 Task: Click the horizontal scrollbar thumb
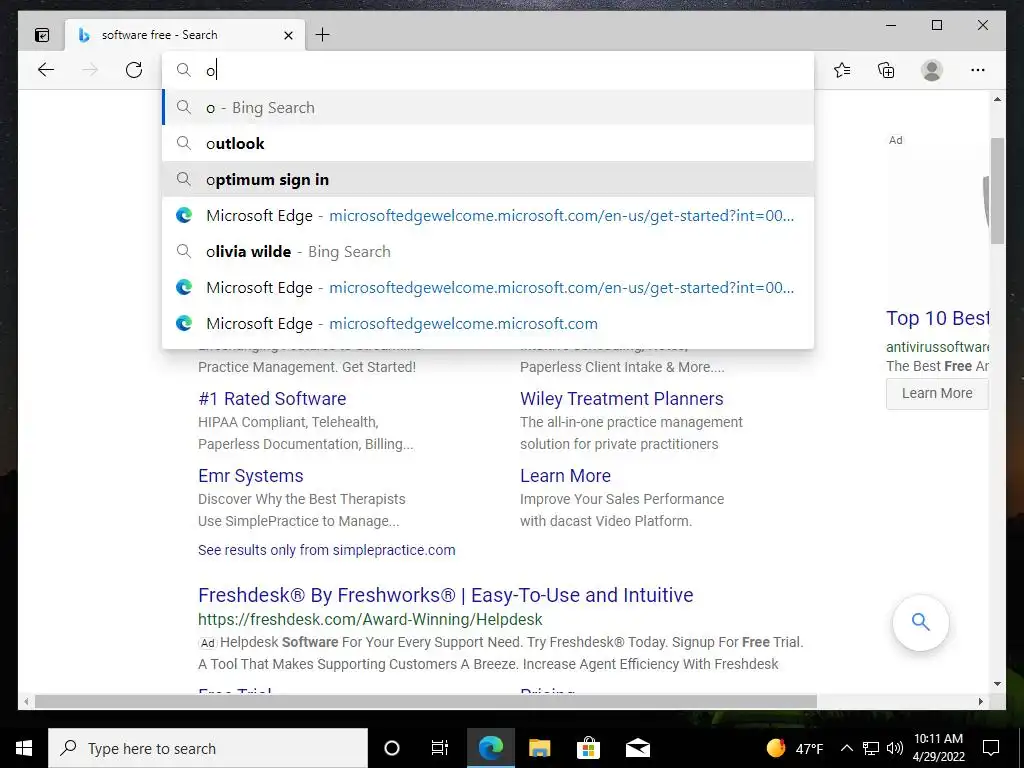tap(426, 701)
